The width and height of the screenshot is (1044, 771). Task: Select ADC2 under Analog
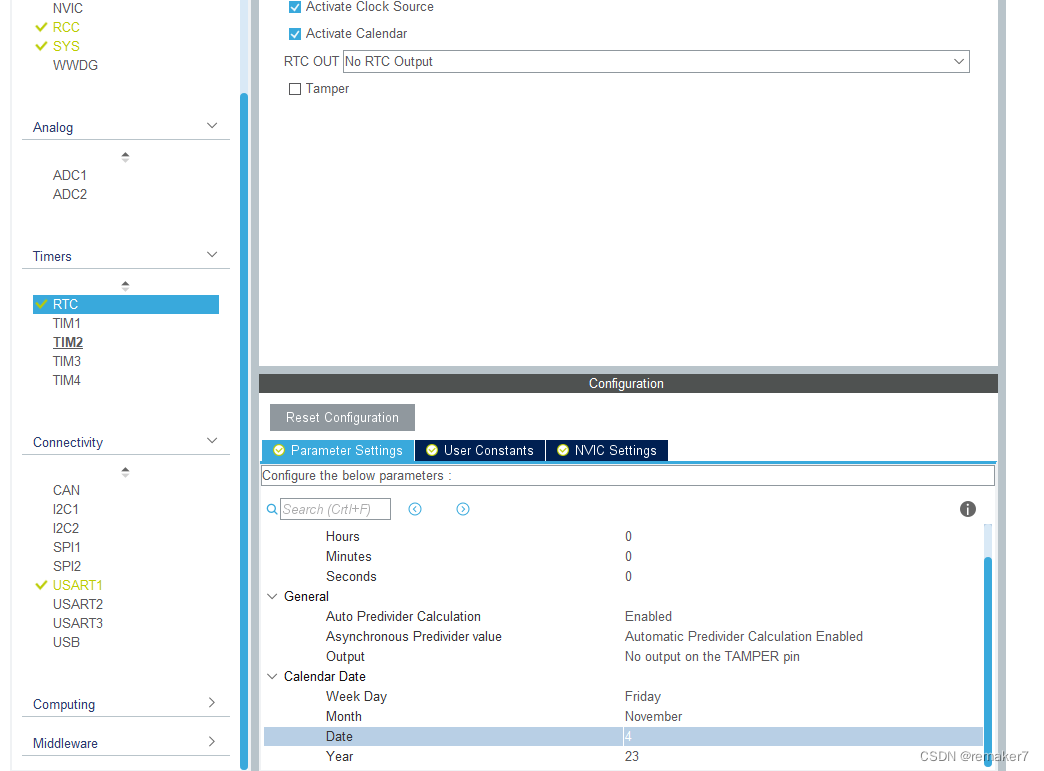[70, 194]
